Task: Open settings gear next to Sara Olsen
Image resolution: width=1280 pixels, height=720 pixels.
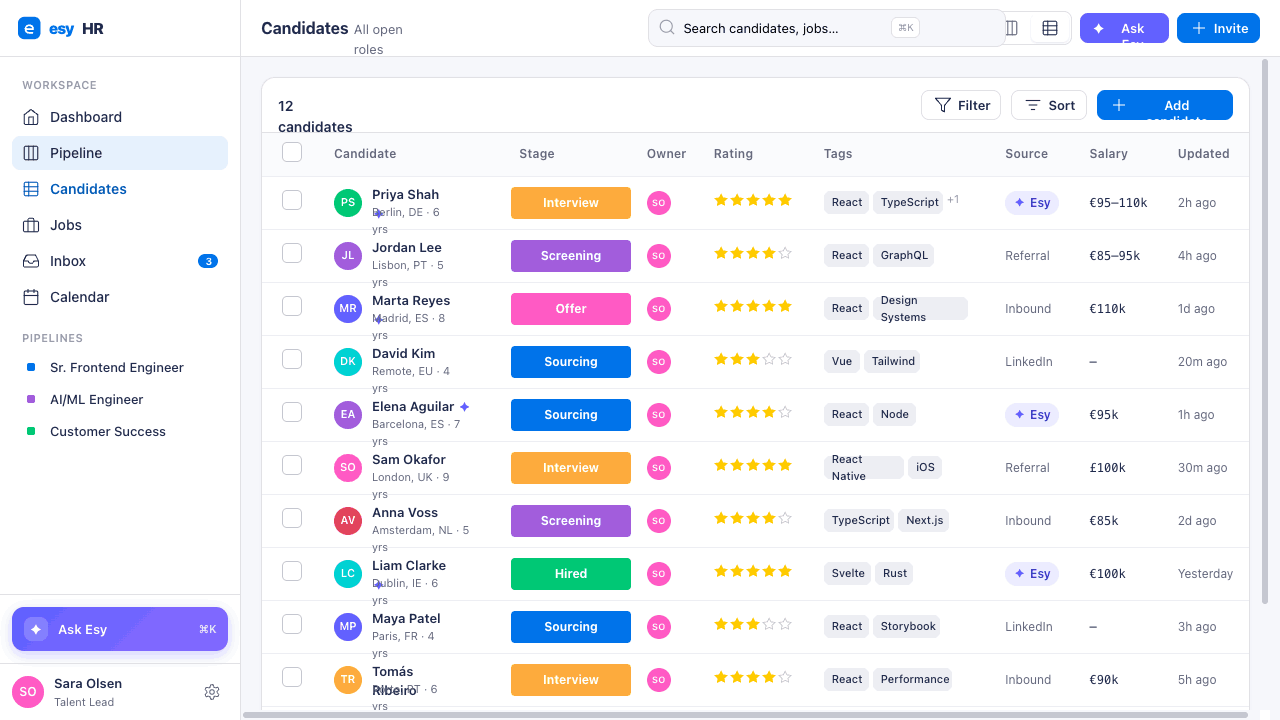Action: (212, 692)
